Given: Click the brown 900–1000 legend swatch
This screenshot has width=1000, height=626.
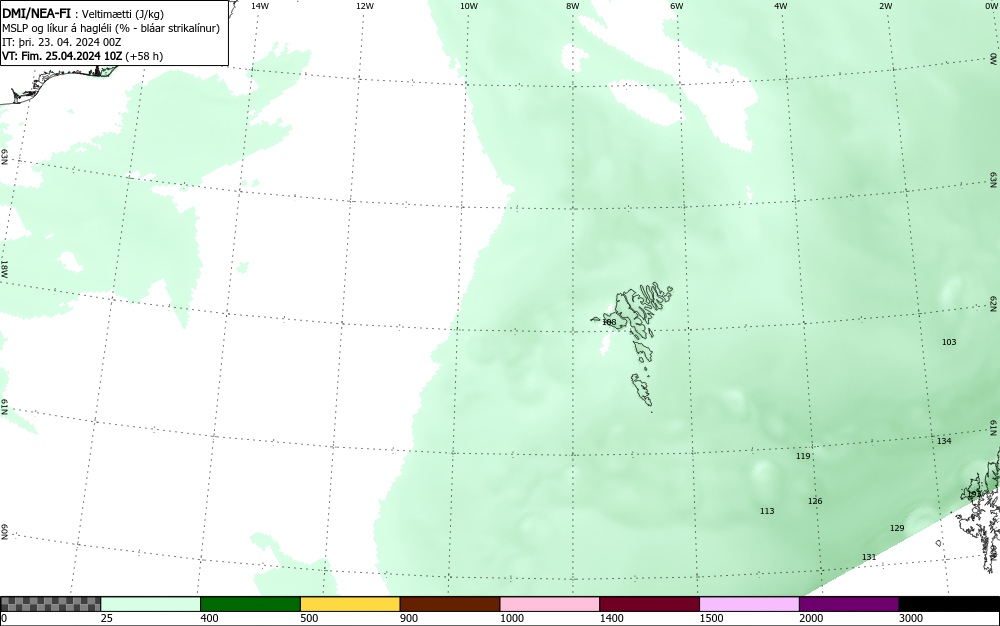Looking at the screenshot, I should pos(450,604).
